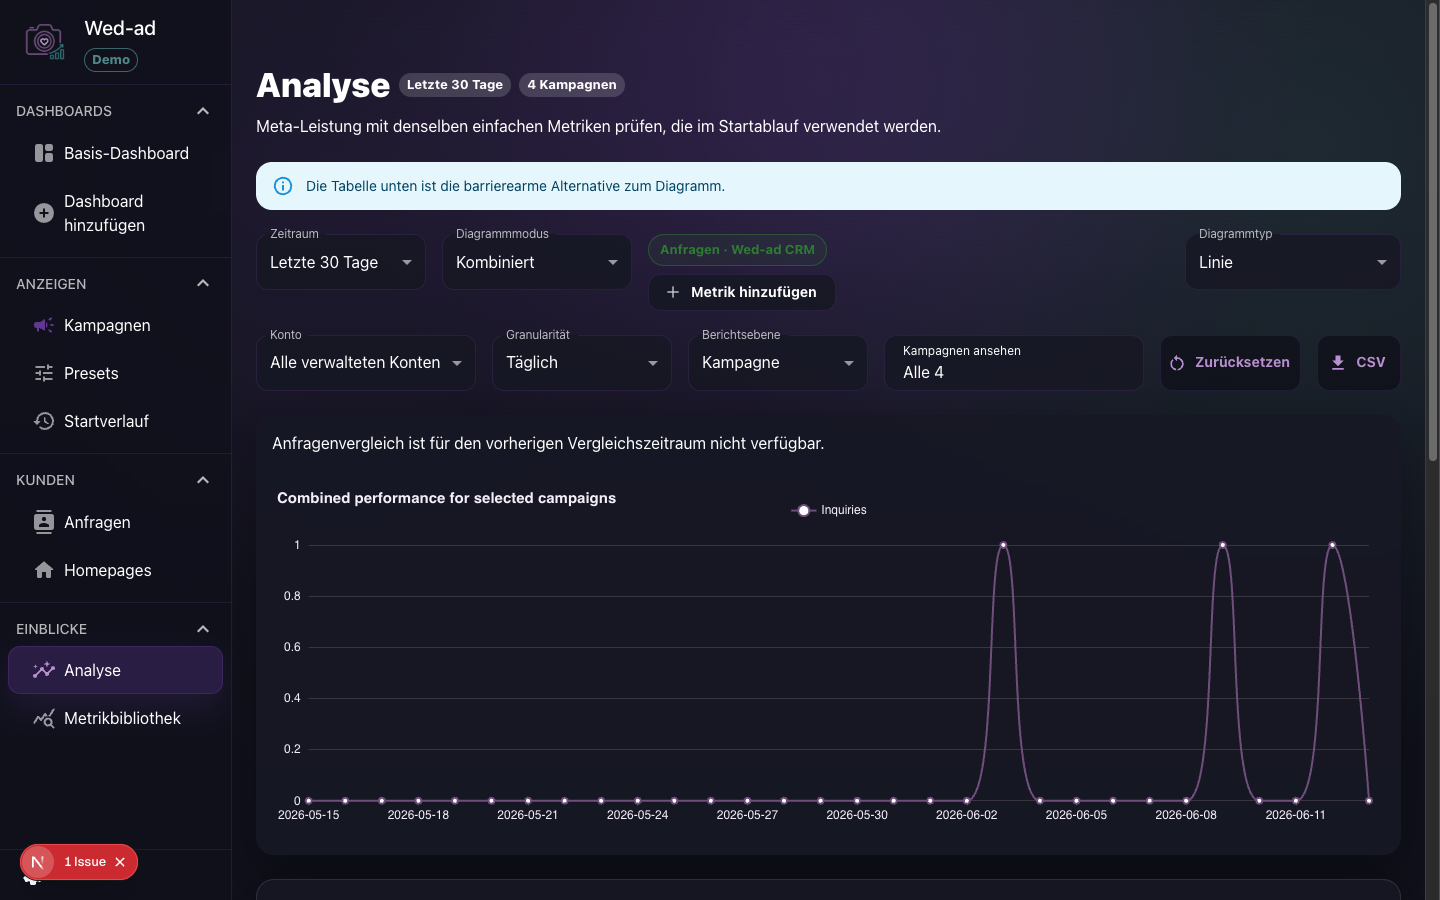
Task: Click the plus icon in Metrik hinzufügen
Action: tap(673, 292)
